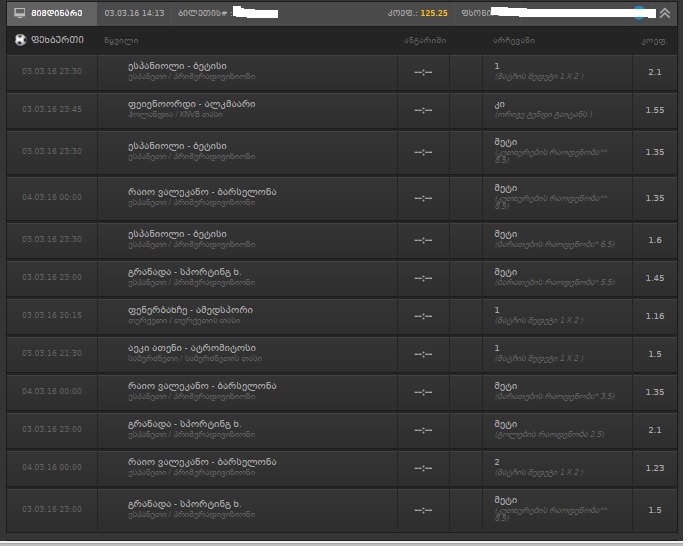Click the date 03.03.16 20:15
Screen dimensions: 696x546
click(51, 315)
